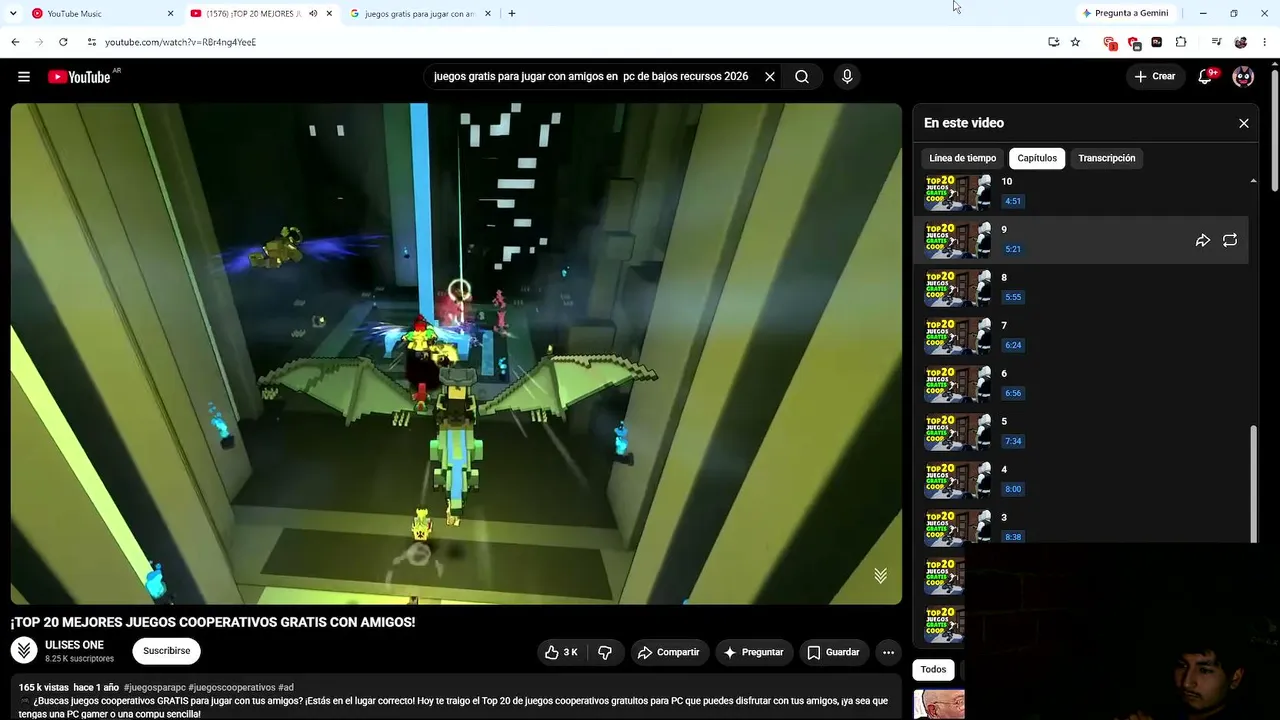Jump to chapter 10 thumbnail
1280x720 pixels.
(957, 192)
